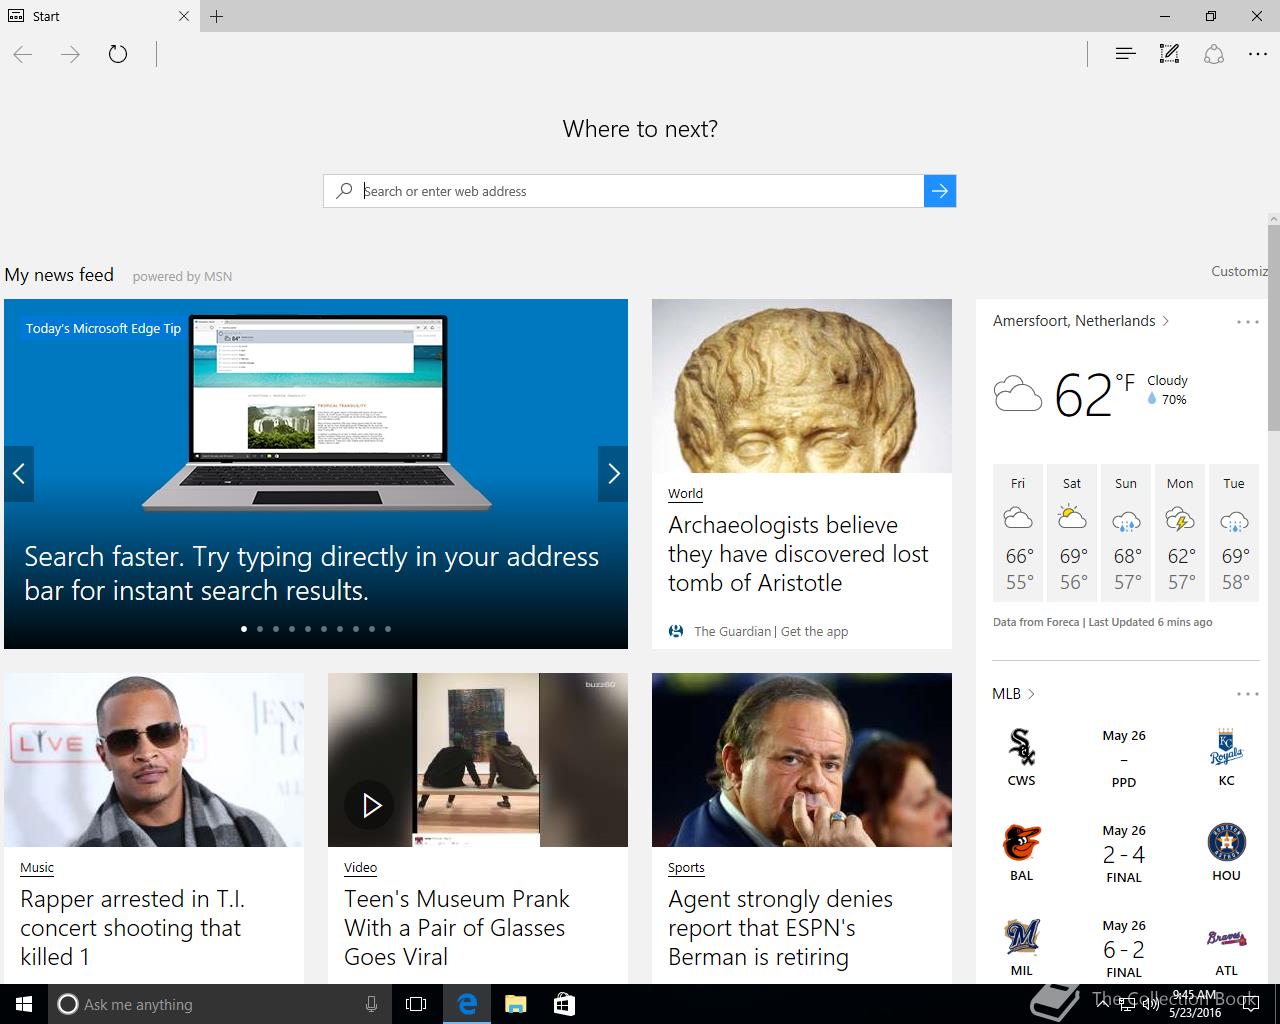Screen dimensions: 1280x1024
Task: Open the Berman article photo
Action: [x=802, y=760]
